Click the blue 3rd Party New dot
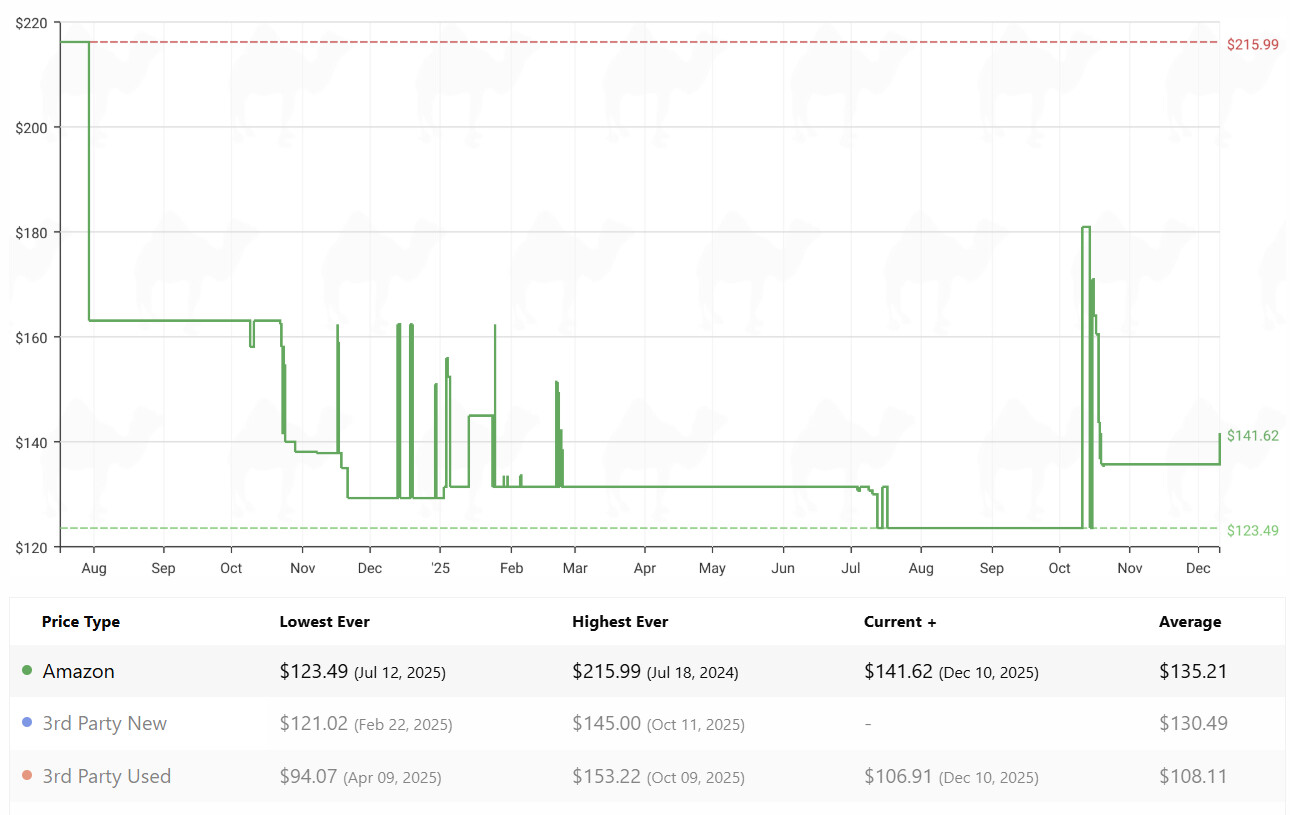Screen dimensions: 1290x815 pos(26,723)
